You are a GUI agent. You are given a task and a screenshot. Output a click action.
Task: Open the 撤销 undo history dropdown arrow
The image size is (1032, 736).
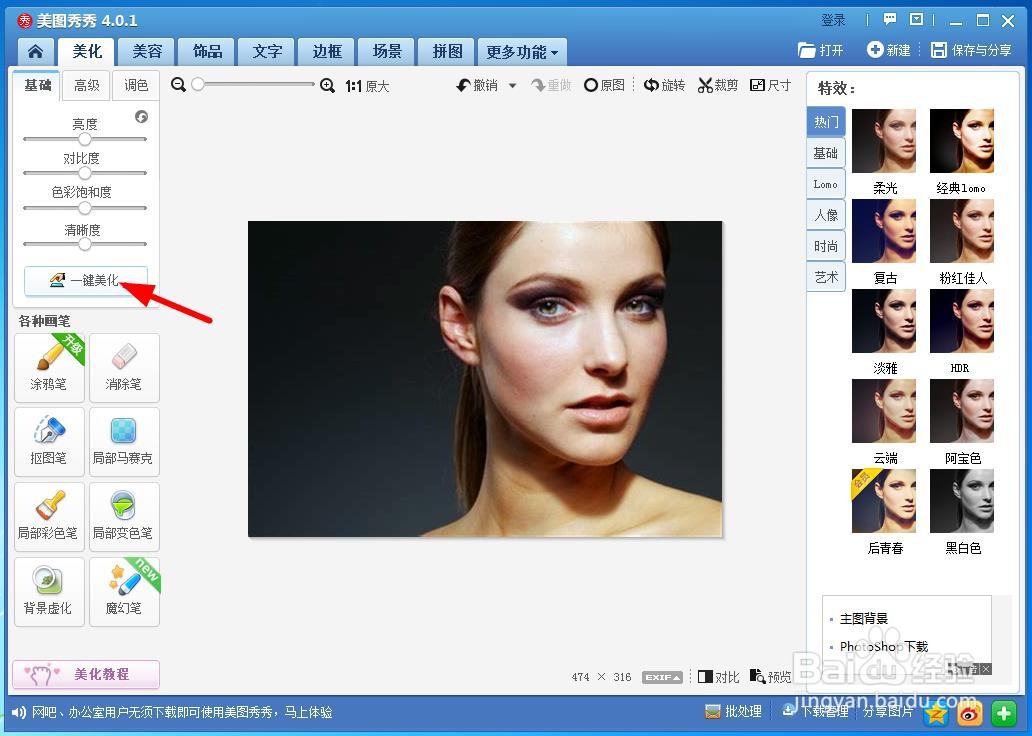(x=513, y=86)
